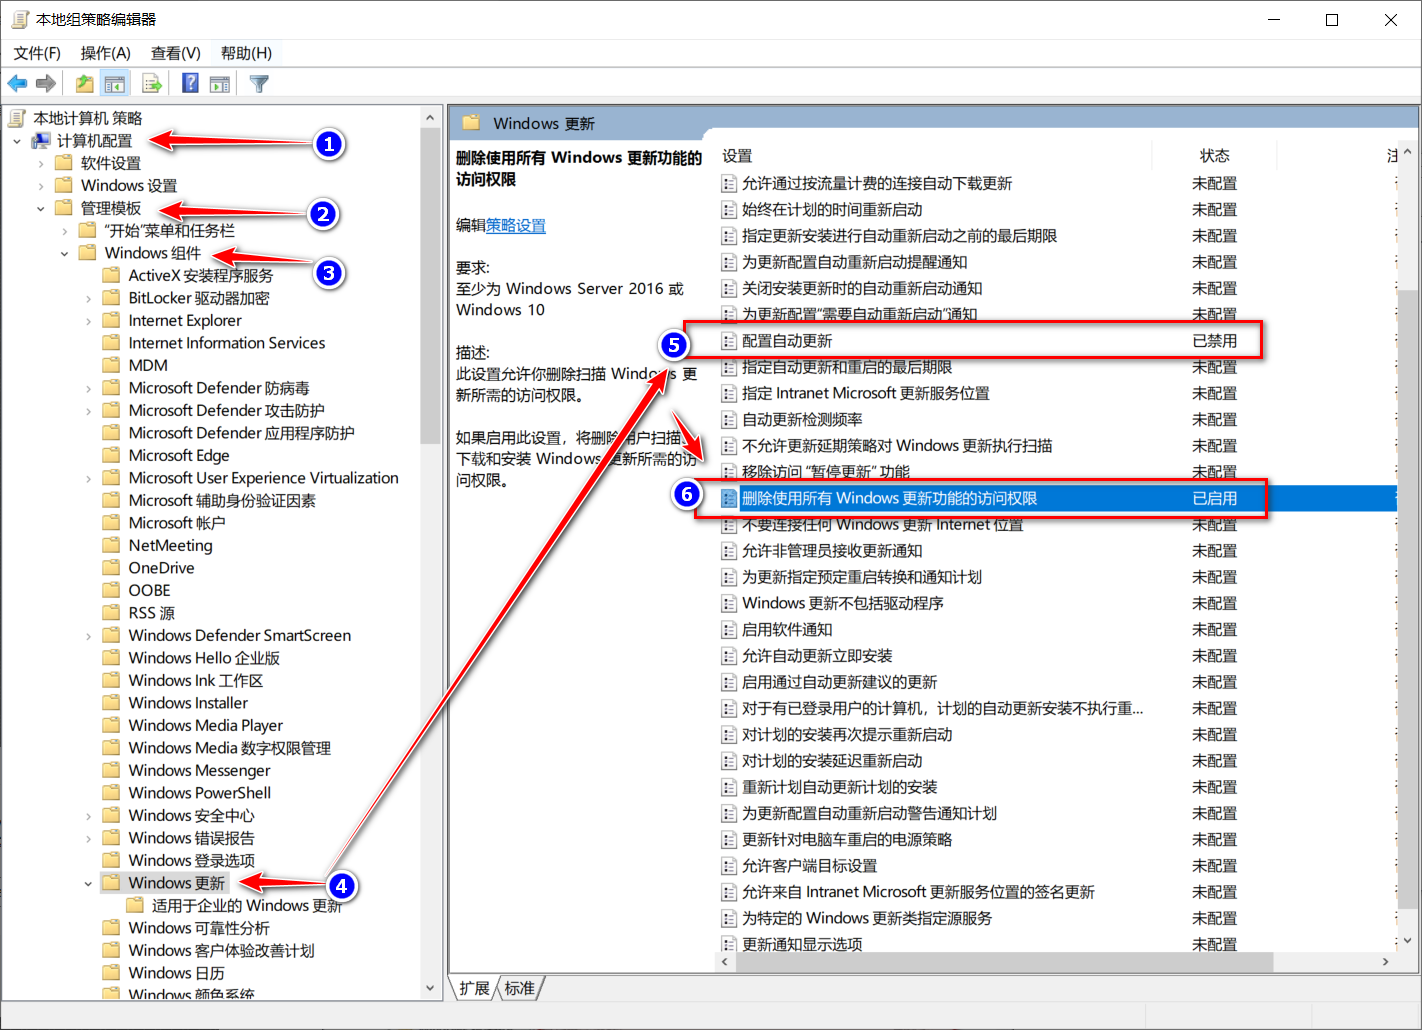The image size is (1422, 1030).
Task: Click policy icon beside 允许客户端目标设置
Action: pyautogui.click(x=729, y=865)
